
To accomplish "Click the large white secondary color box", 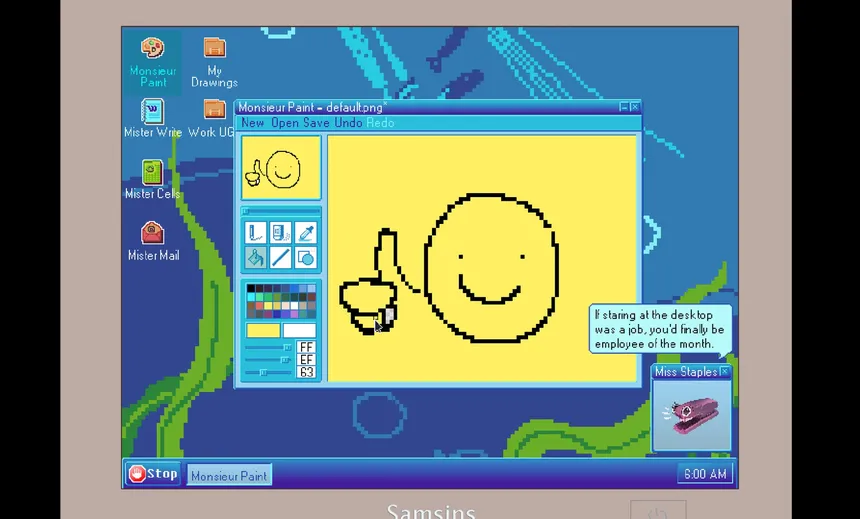I will click(x=299, y=330).
